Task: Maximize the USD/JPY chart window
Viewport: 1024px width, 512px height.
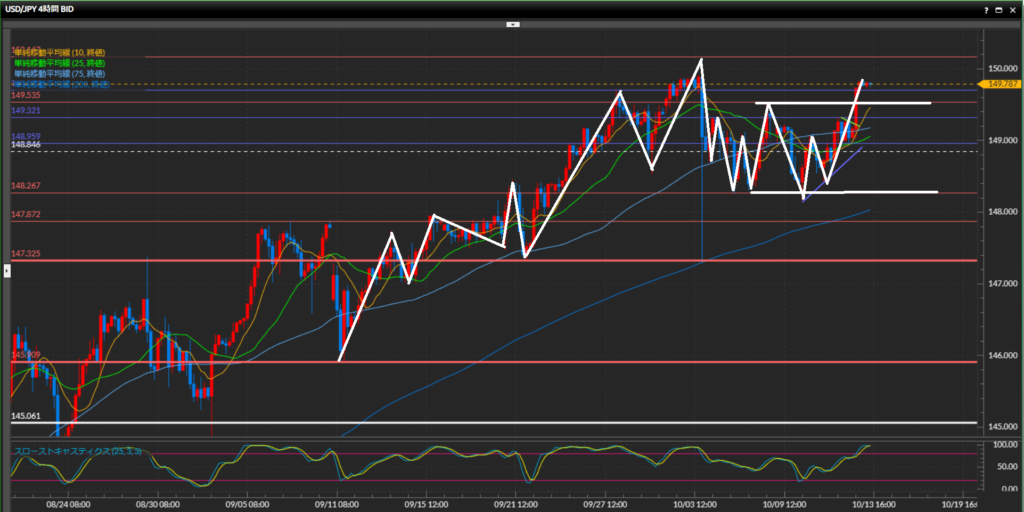Action: (1000, 9)
